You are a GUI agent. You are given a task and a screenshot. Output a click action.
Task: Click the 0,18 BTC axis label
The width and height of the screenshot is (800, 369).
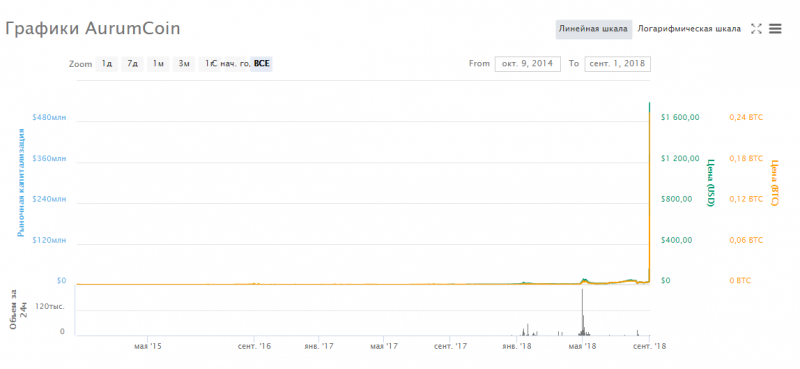click(746, 158)
